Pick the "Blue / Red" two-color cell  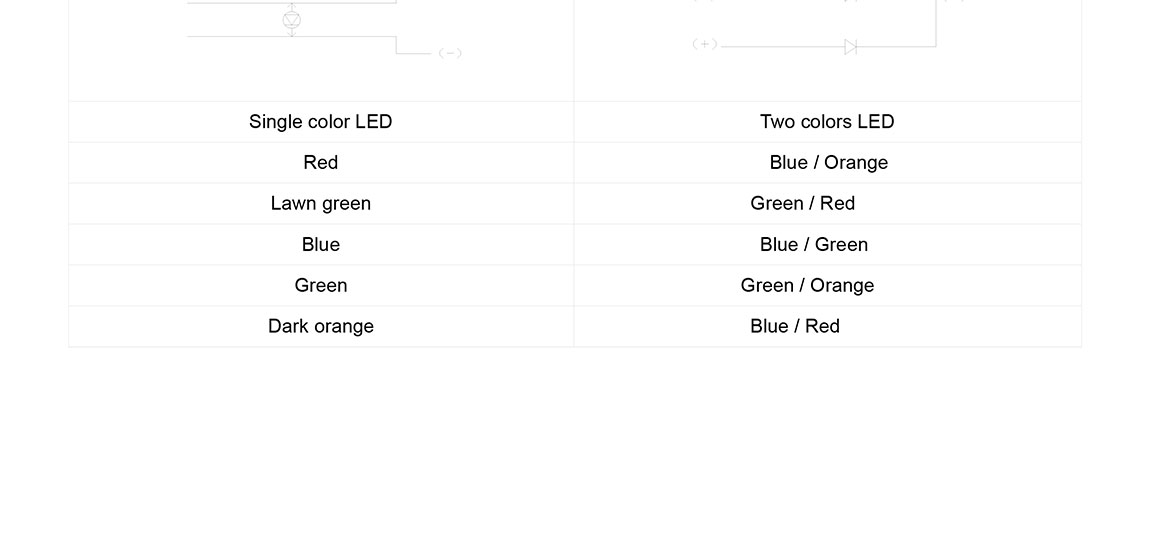794,327
